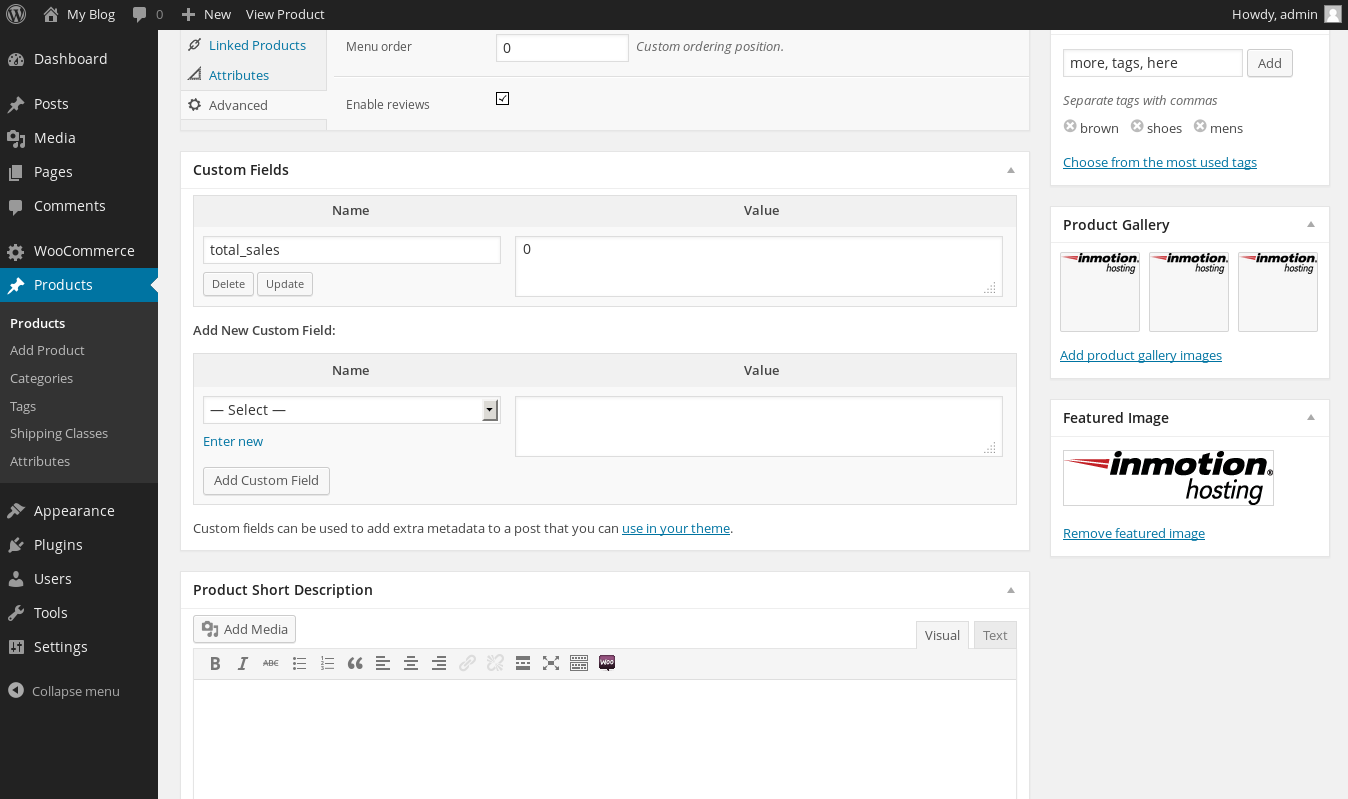The image size is (1348, 799).
Task: Open the WooCommerce shortcodes icon
Action: pos(607,663)
